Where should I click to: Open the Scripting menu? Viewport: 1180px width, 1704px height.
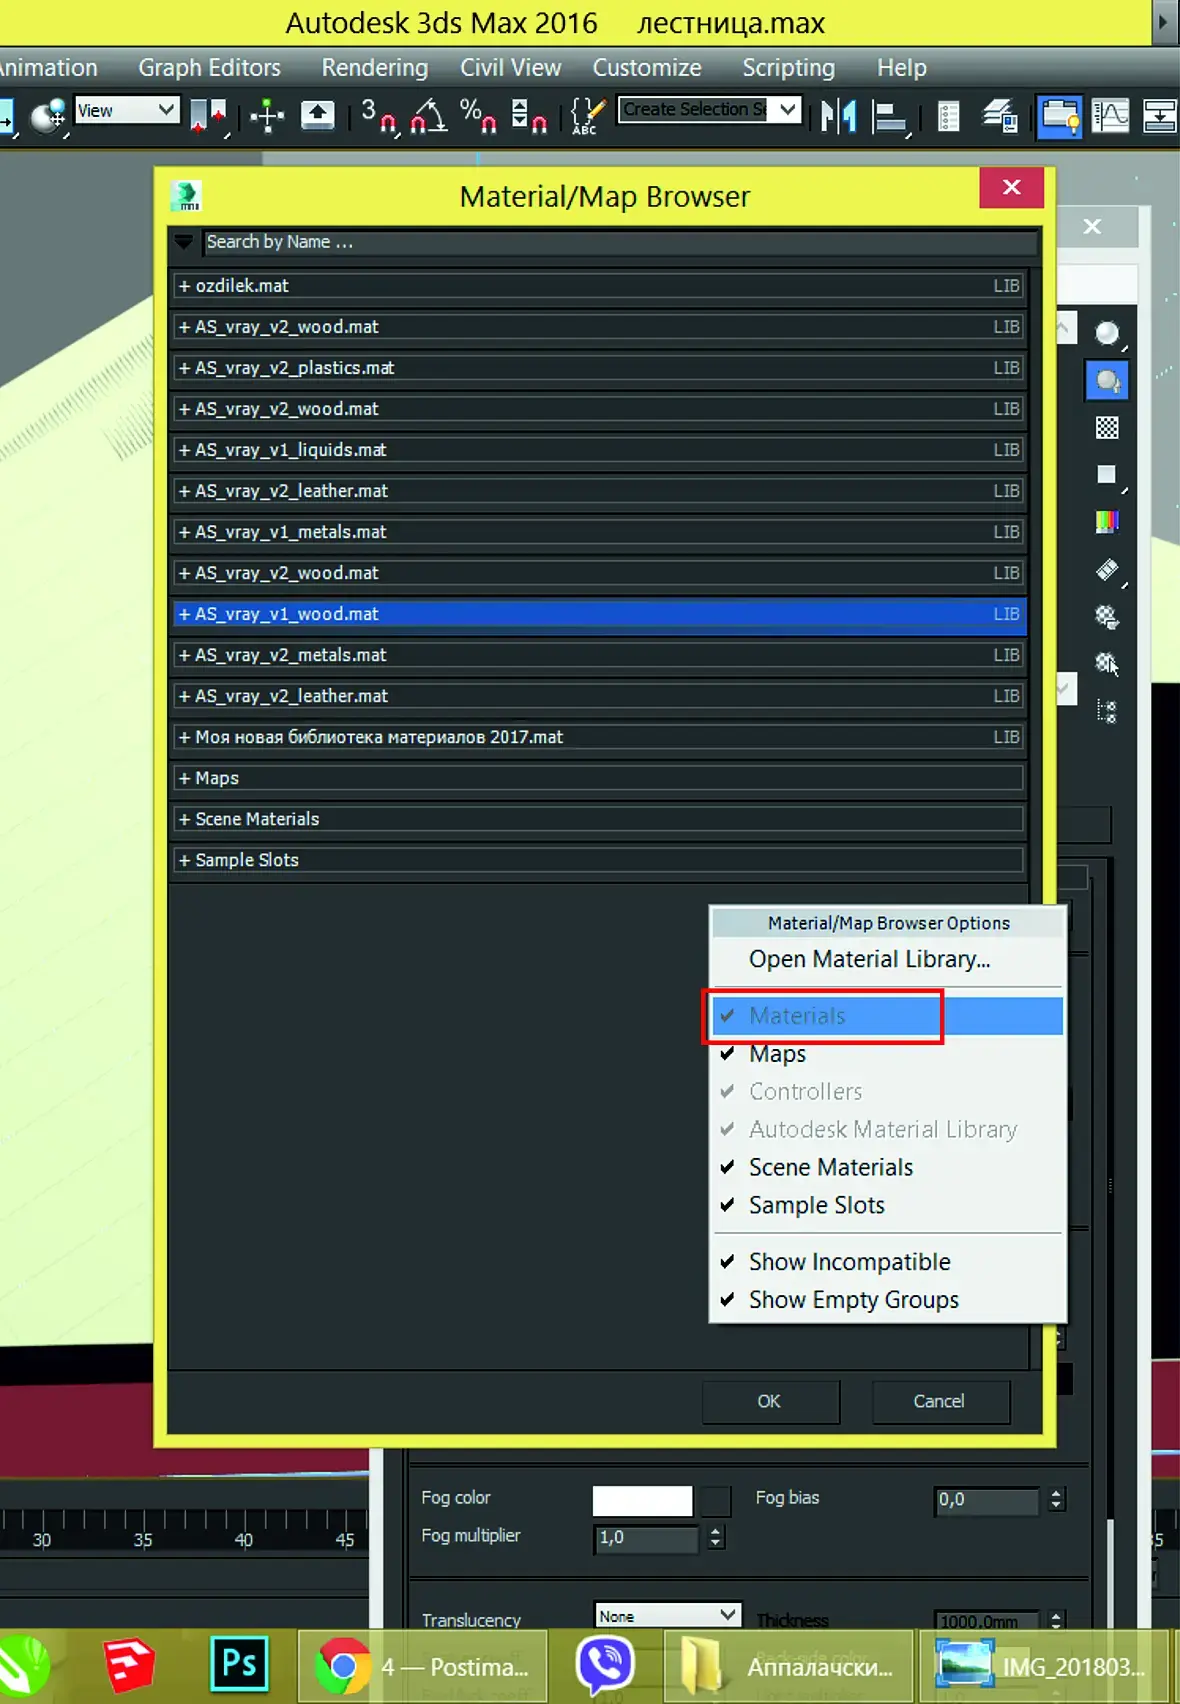pyautogui.click(x=789, y=68)
